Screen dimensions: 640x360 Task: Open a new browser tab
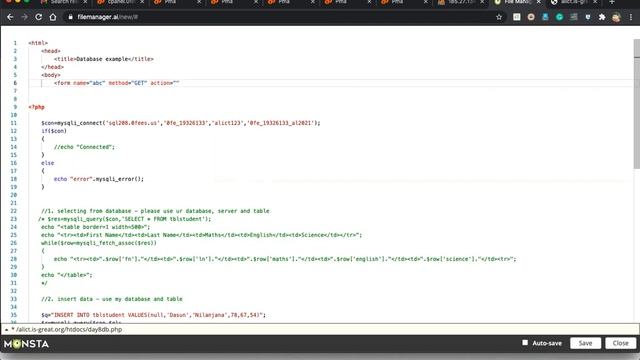(611, 2)
